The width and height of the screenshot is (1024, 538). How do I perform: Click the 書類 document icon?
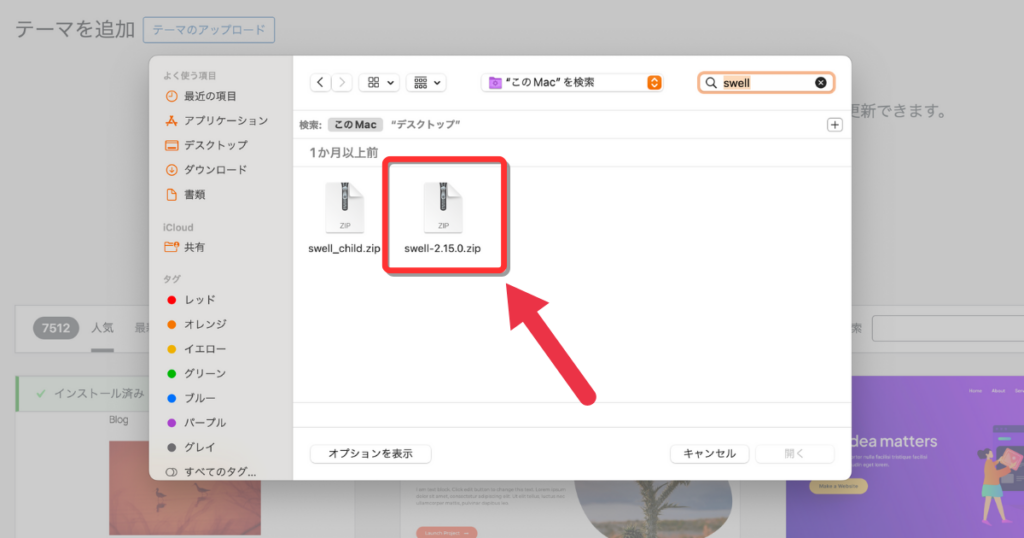pos(171,195)
